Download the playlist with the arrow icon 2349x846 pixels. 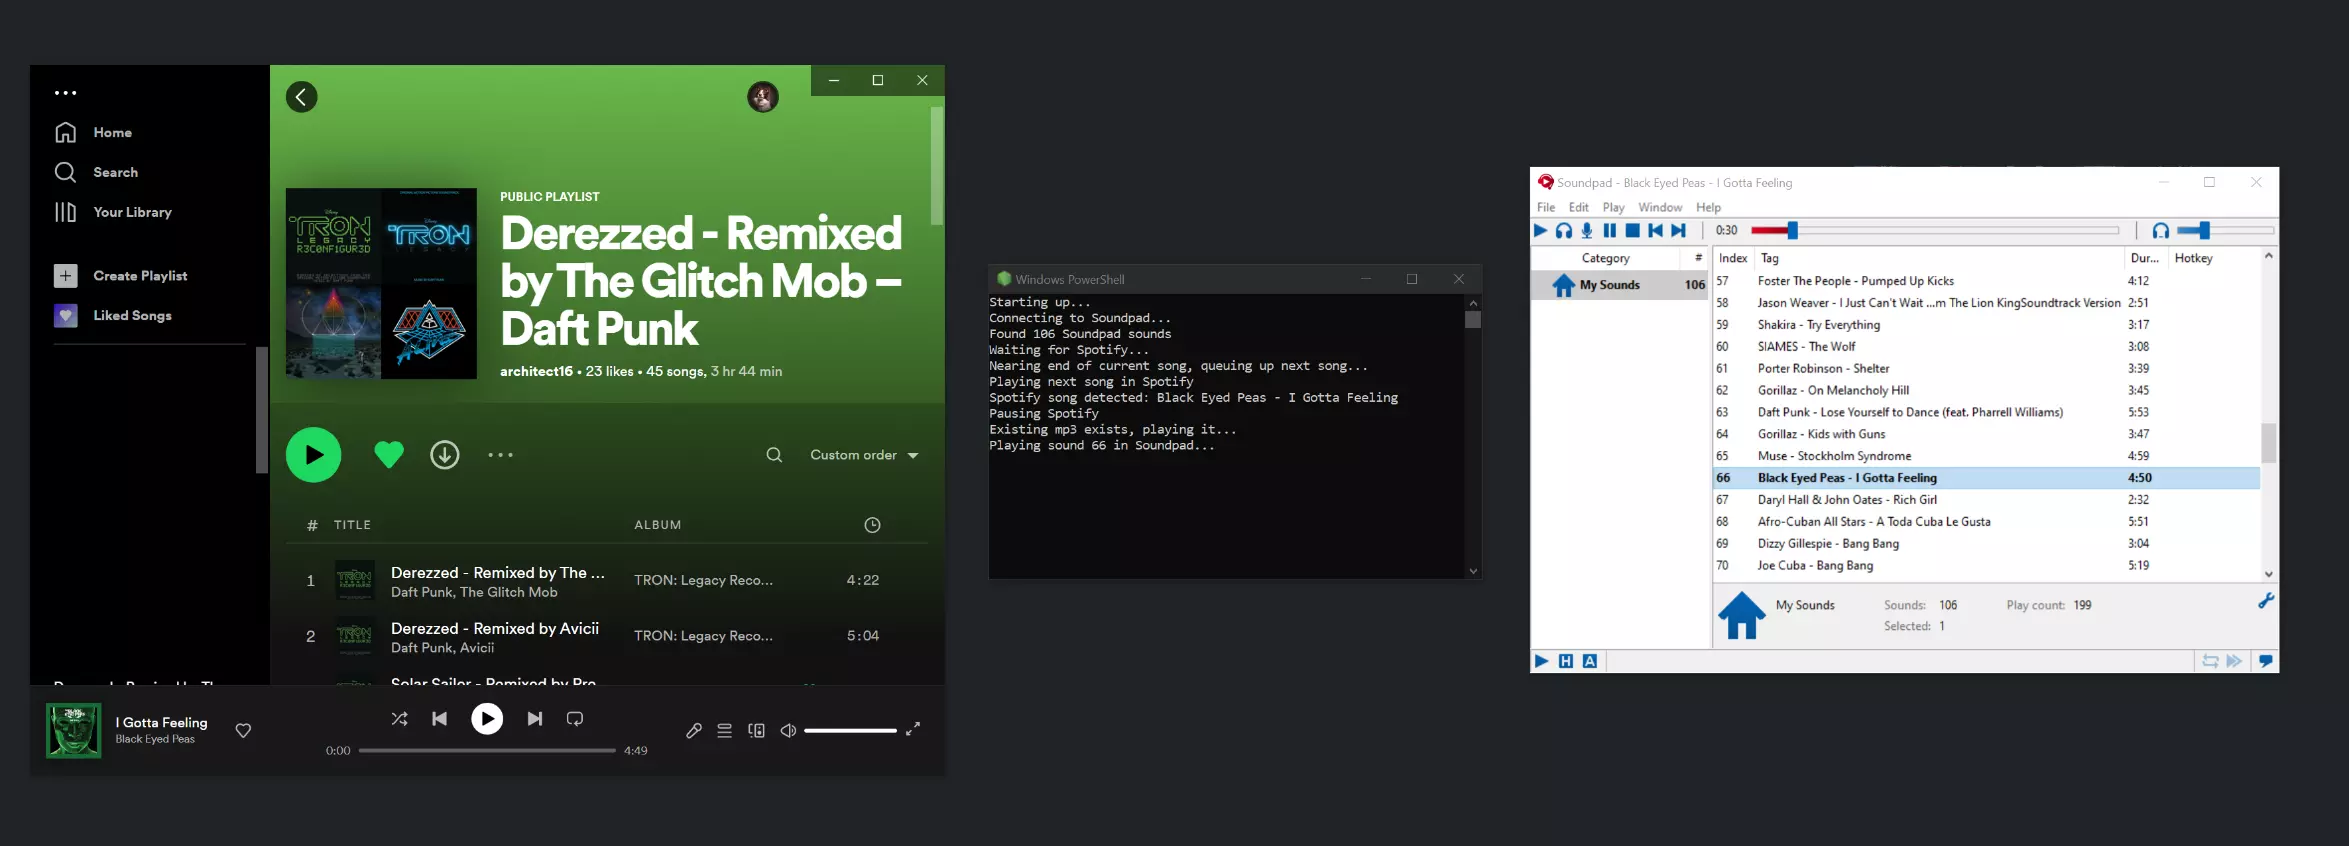[x=445, y=455]
